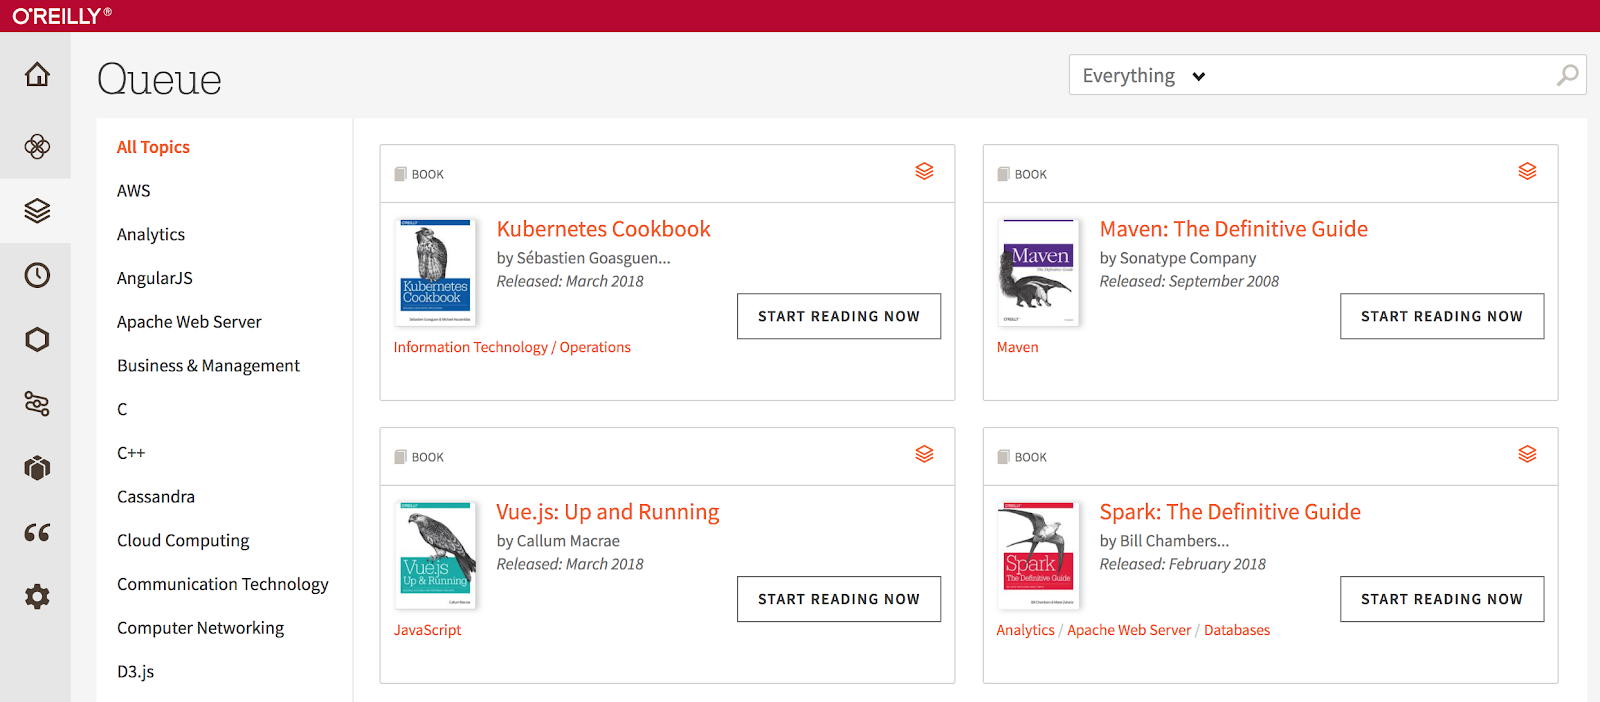The width and height of the screenshot is (1600, 702).
Task: Click the Maven topic tag link
Action: coord(1017,347)
